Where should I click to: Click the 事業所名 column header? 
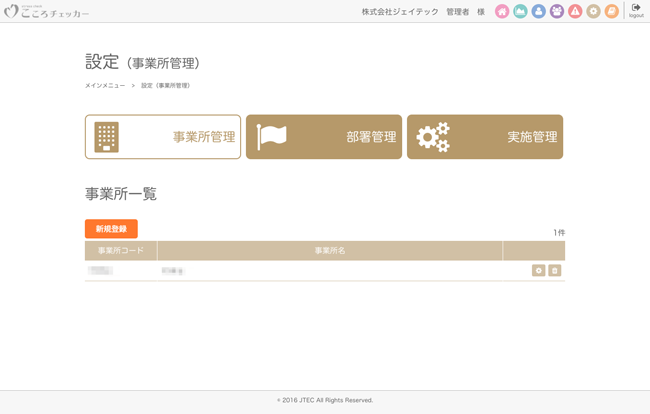pyautogui.click(x=330, y=250)
